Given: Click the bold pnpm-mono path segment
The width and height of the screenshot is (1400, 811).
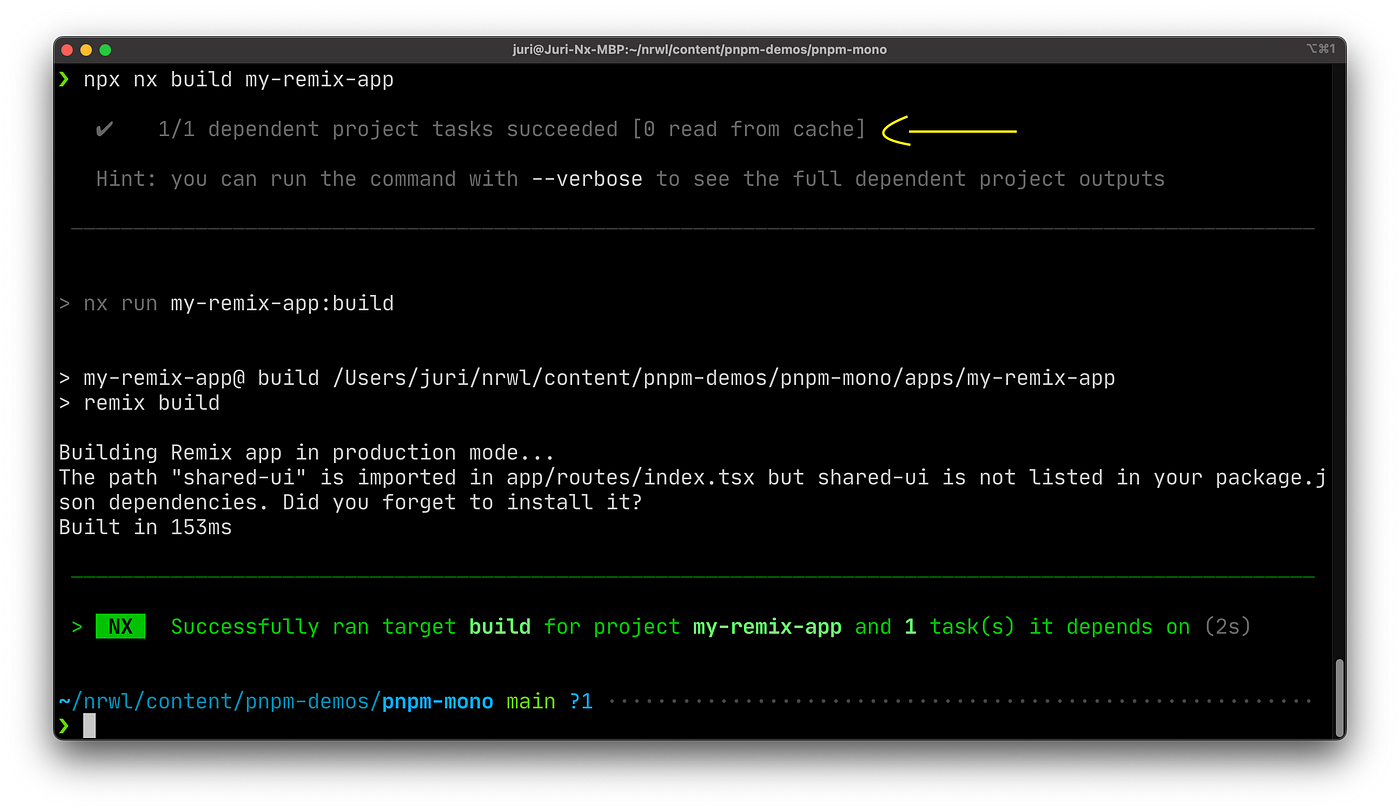Looking at the screenshot, I should pyautogui.click(x=437, y=700).
